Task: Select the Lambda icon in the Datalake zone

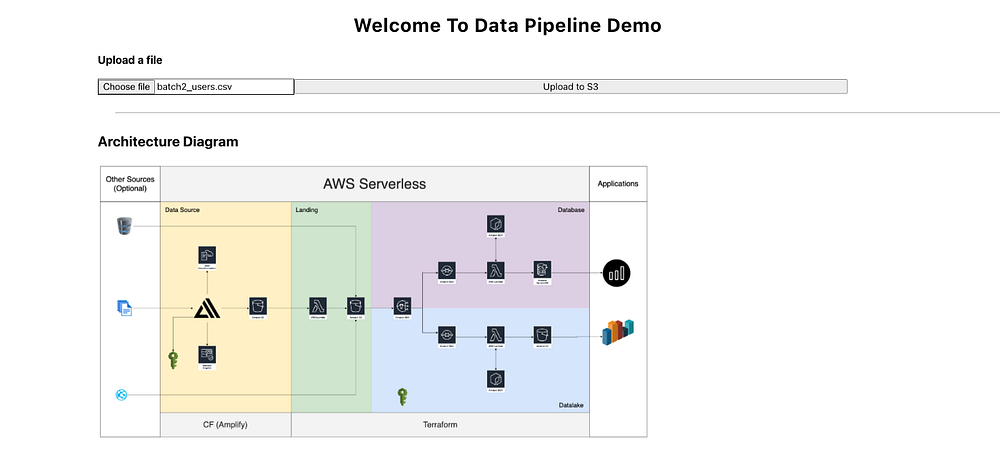Action: click(495, 335)
